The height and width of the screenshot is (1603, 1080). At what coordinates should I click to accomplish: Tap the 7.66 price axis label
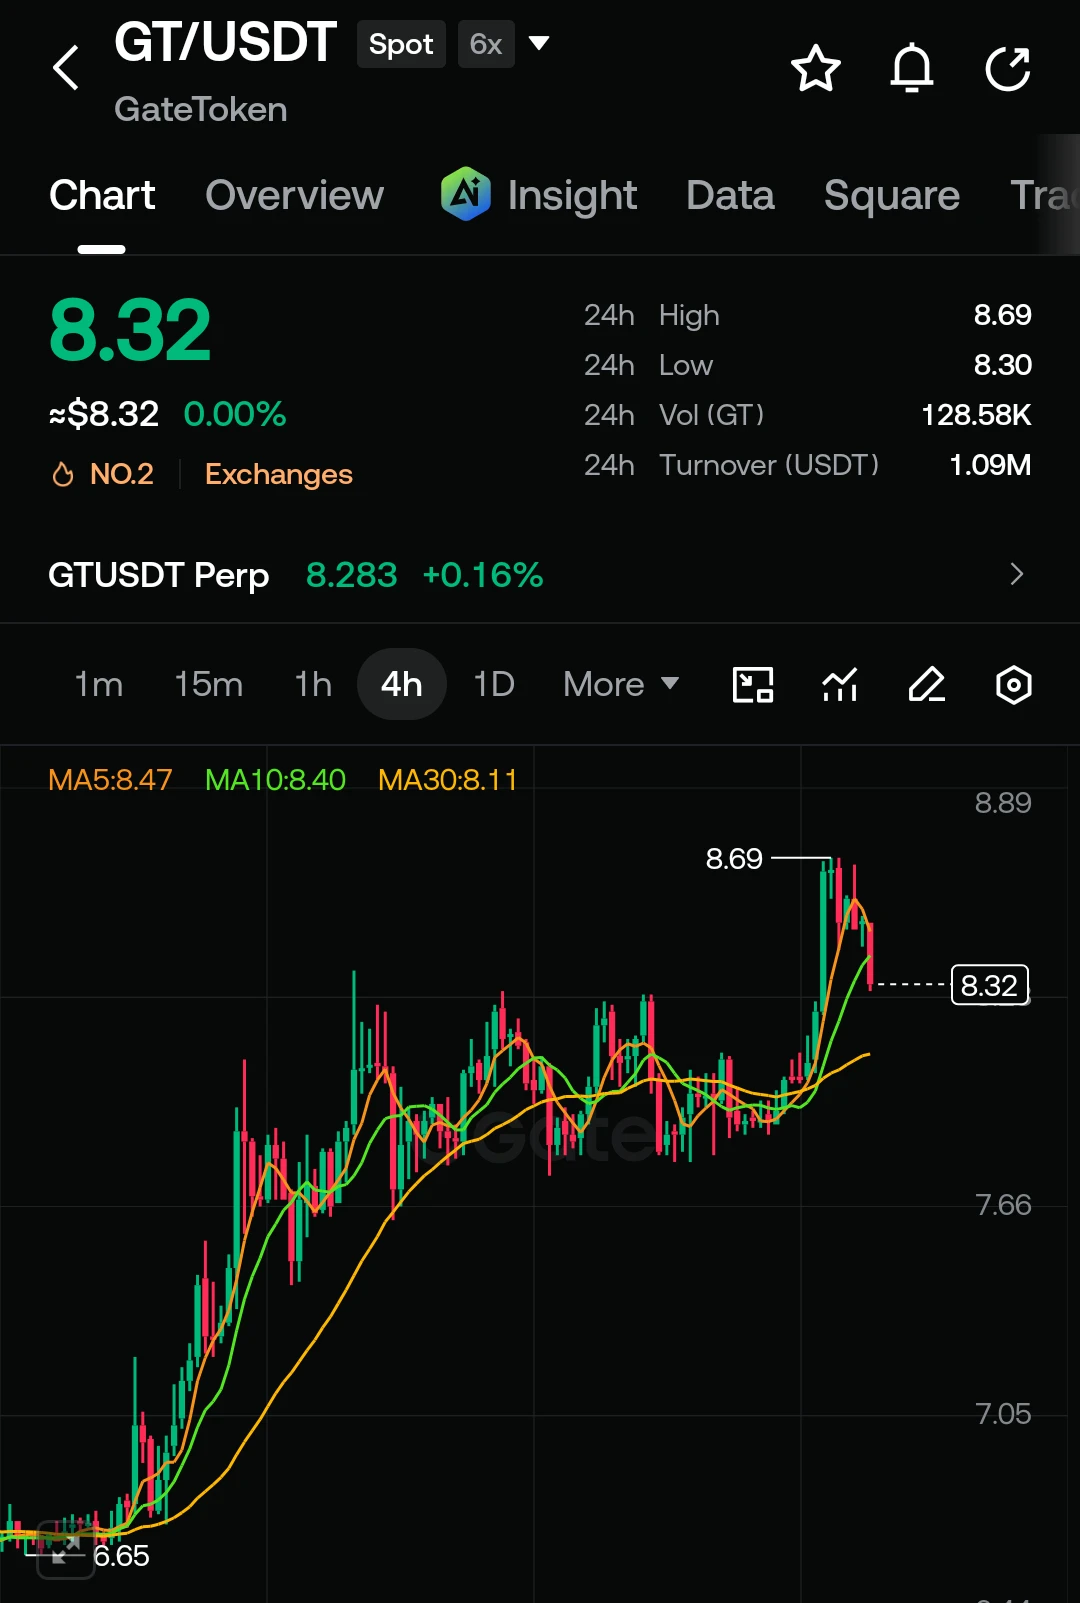tap(1003, 1205)
